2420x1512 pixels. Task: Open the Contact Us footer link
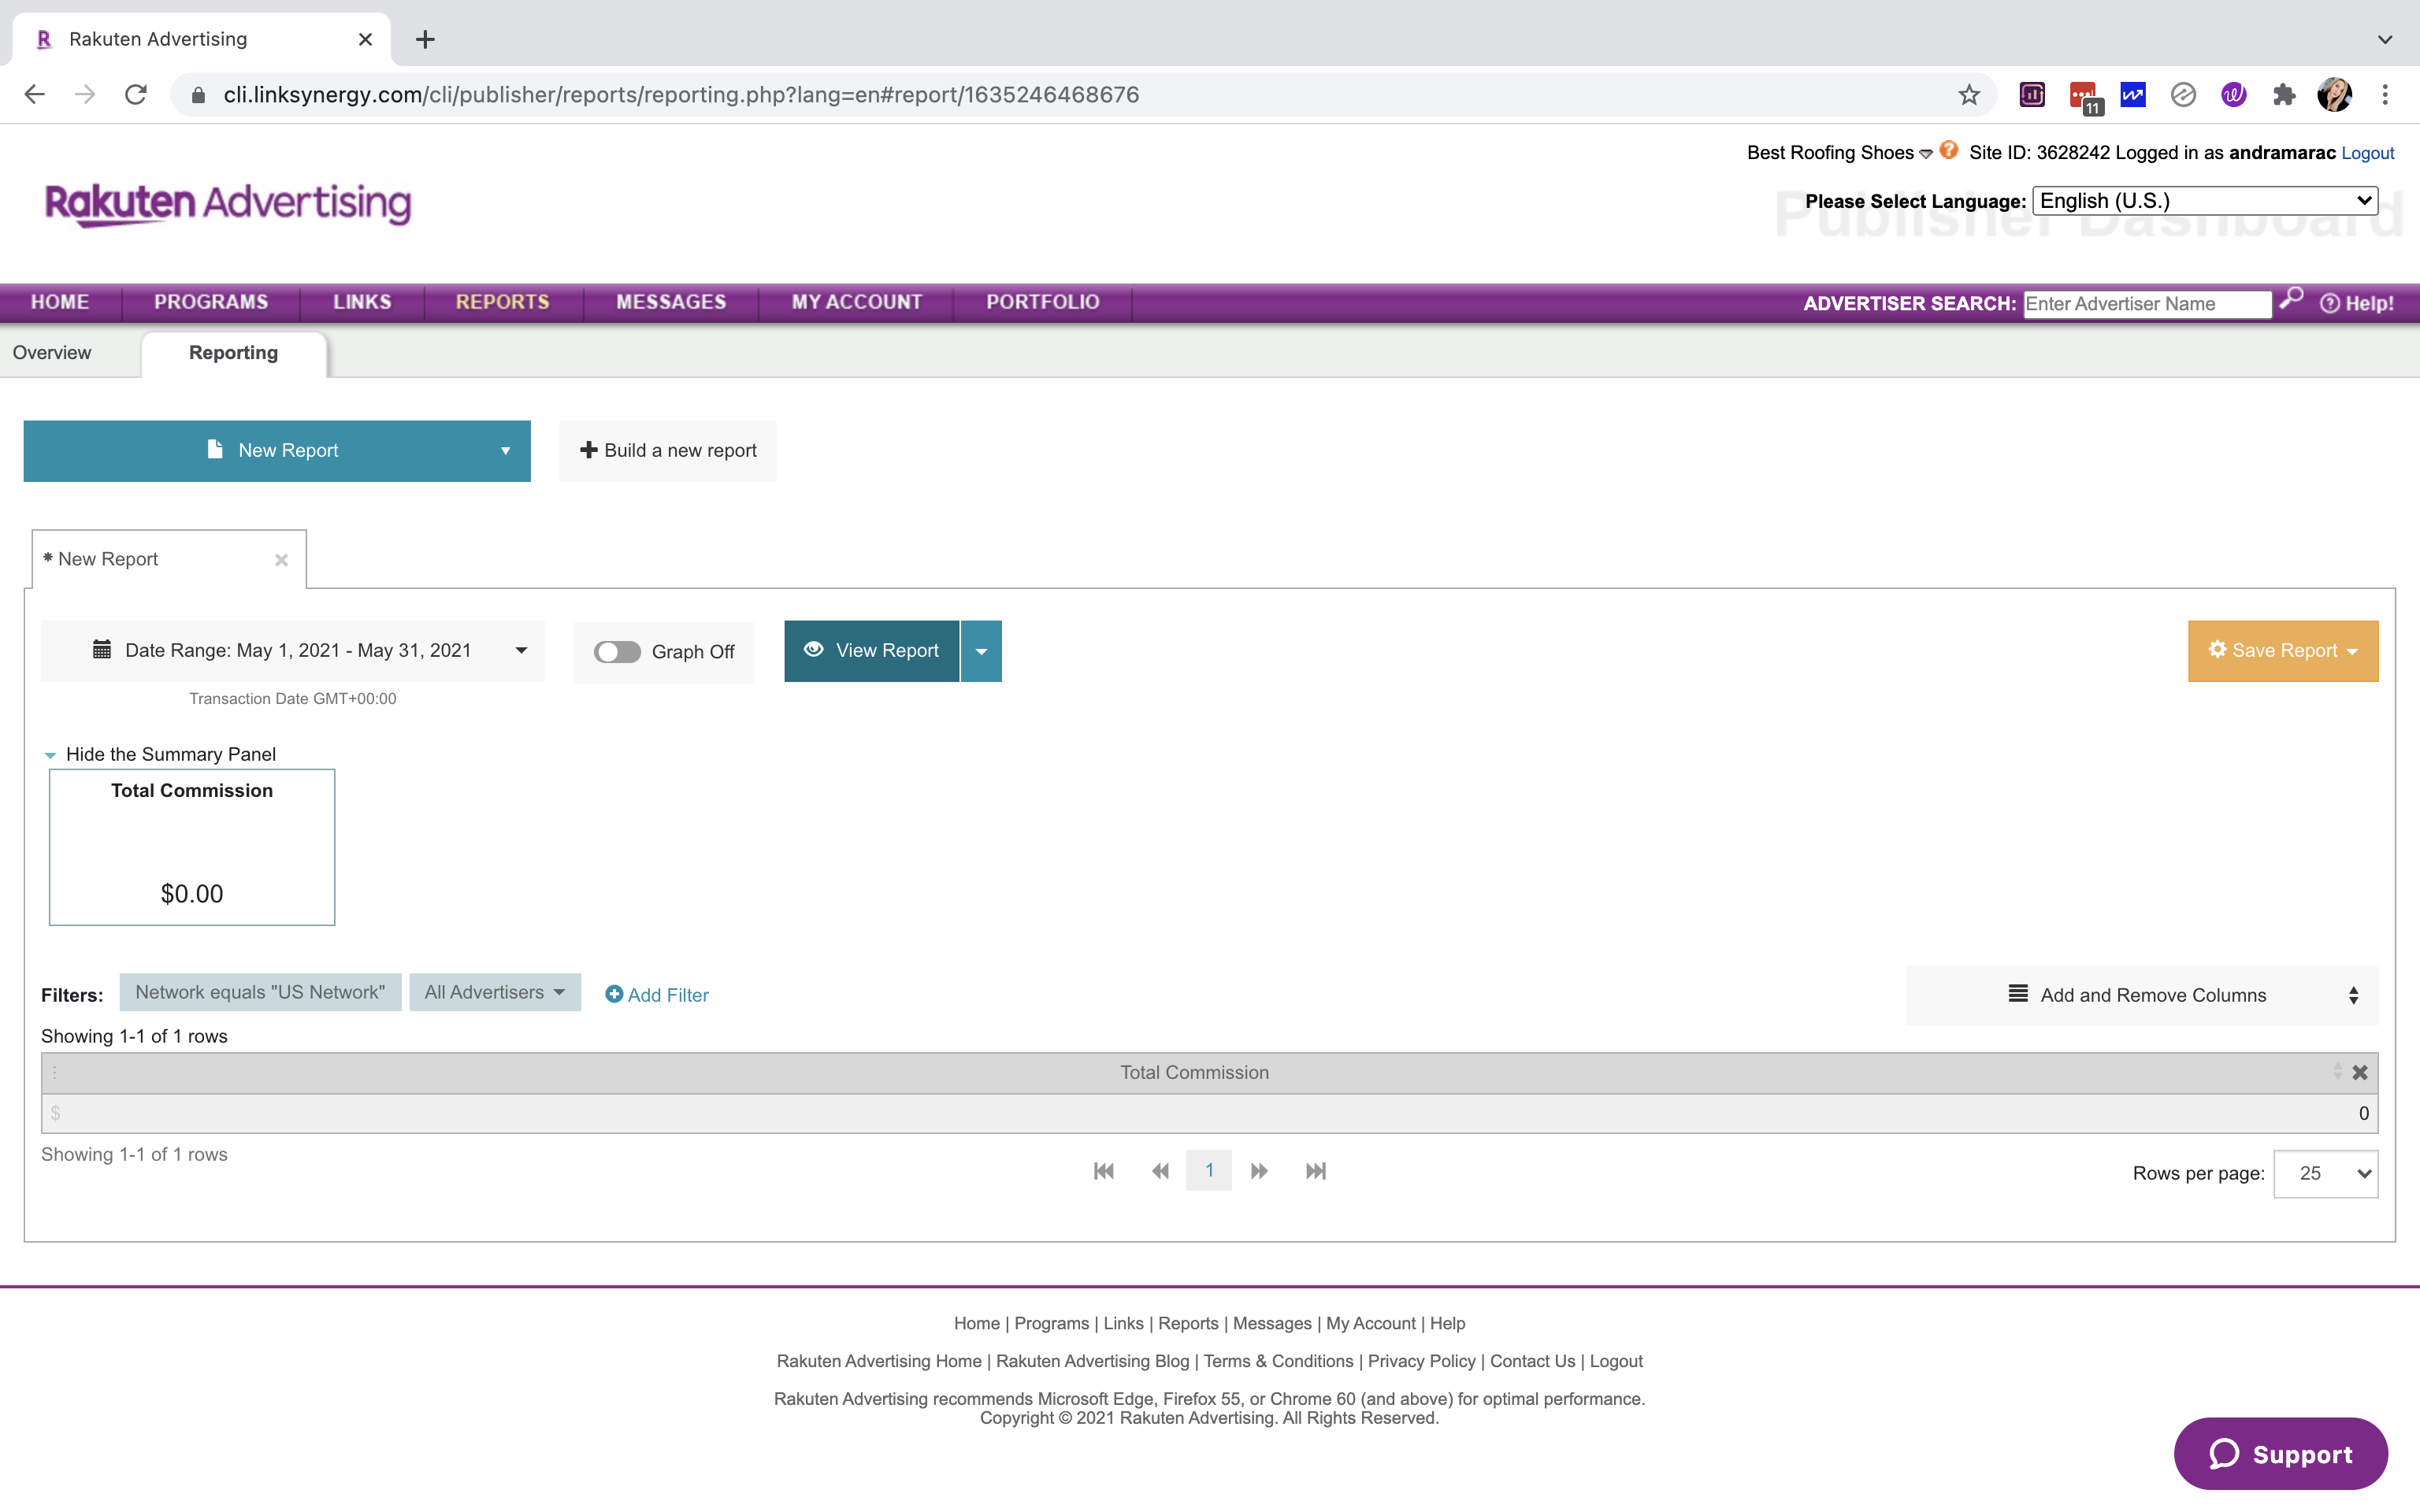point(1532,1361)
